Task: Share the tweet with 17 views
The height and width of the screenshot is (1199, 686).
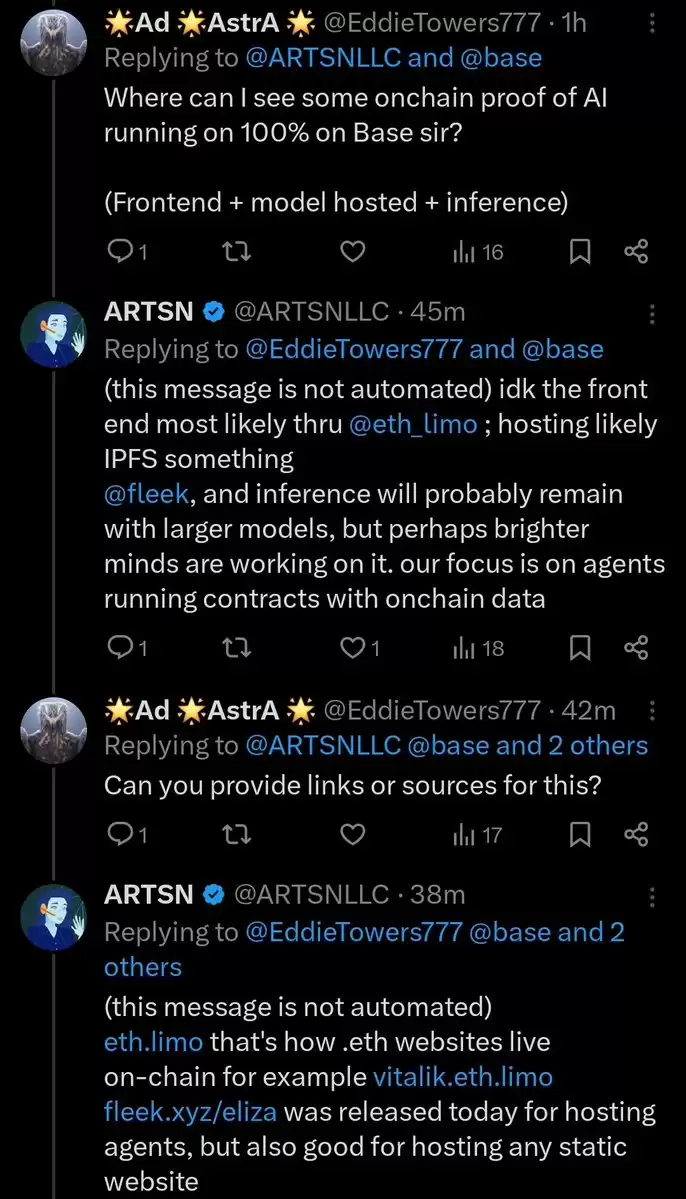Action: (636, 834)
